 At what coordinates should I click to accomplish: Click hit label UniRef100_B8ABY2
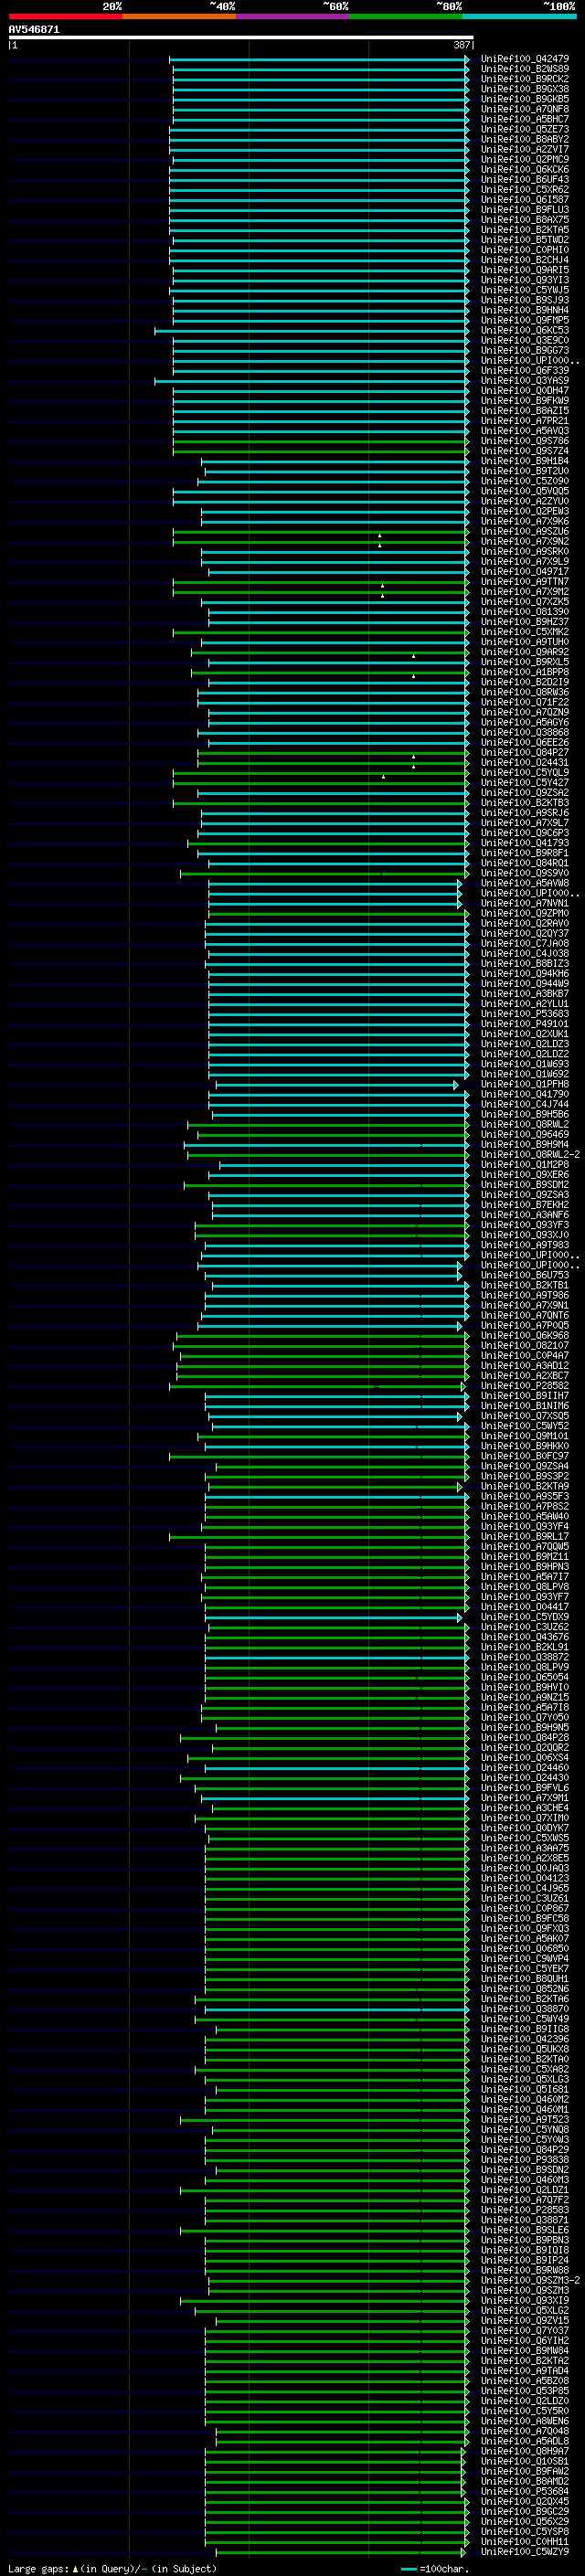click(525, 139)
